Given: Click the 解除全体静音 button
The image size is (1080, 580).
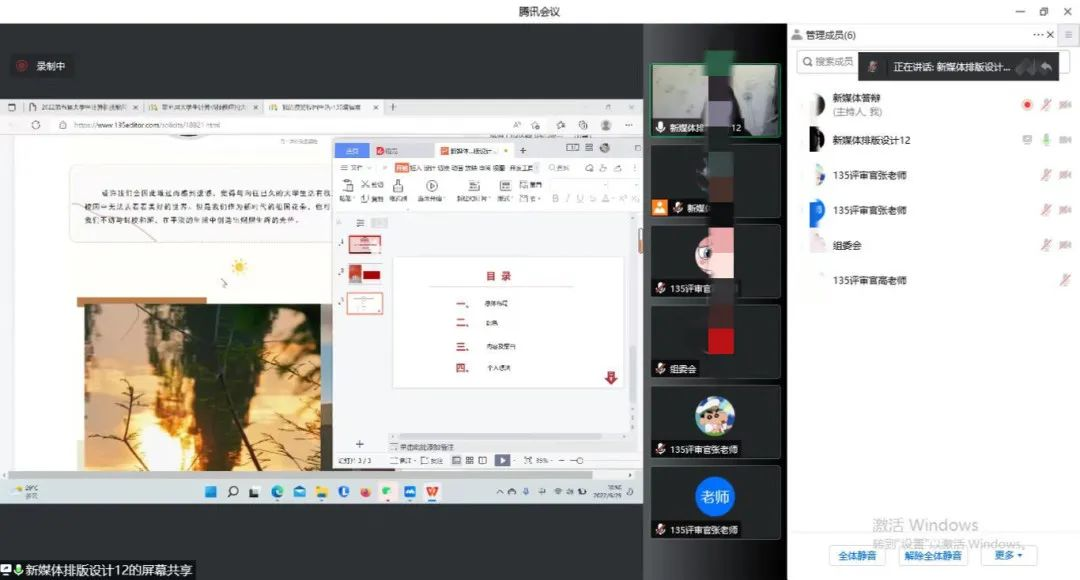Looking at the screenshot, I should click(x=933, y=555).
